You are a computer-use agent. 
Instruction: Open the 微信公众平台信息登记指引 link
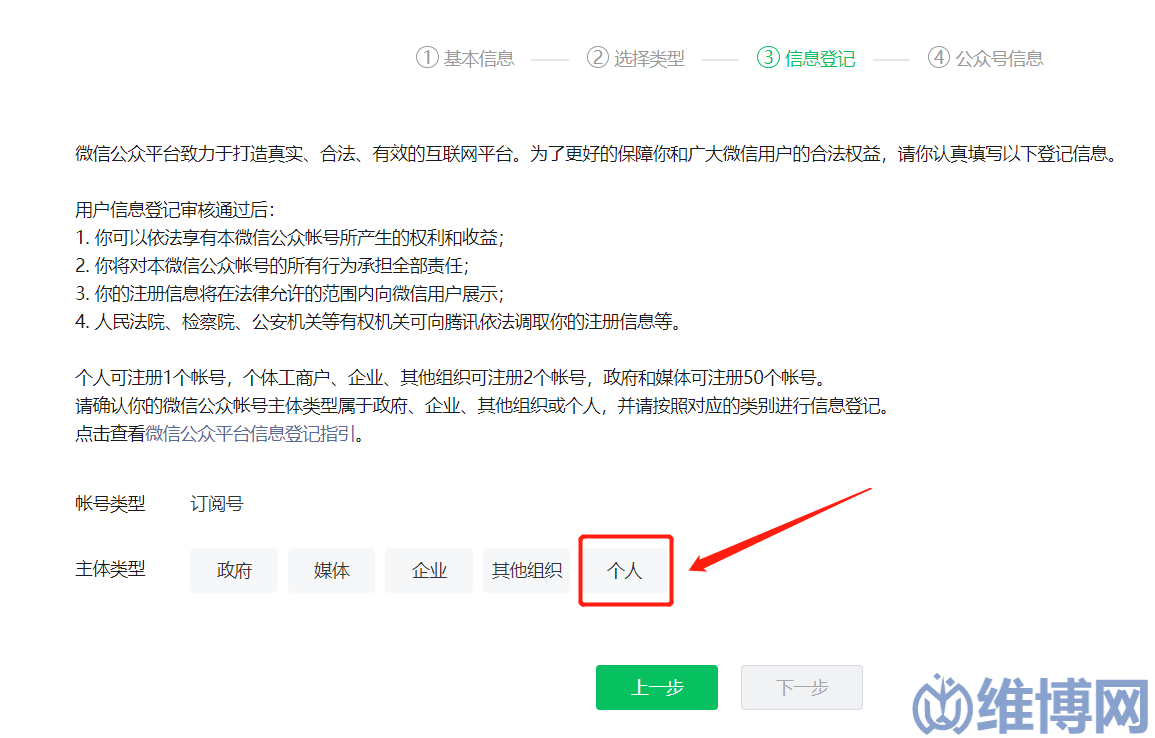point(250,434)
